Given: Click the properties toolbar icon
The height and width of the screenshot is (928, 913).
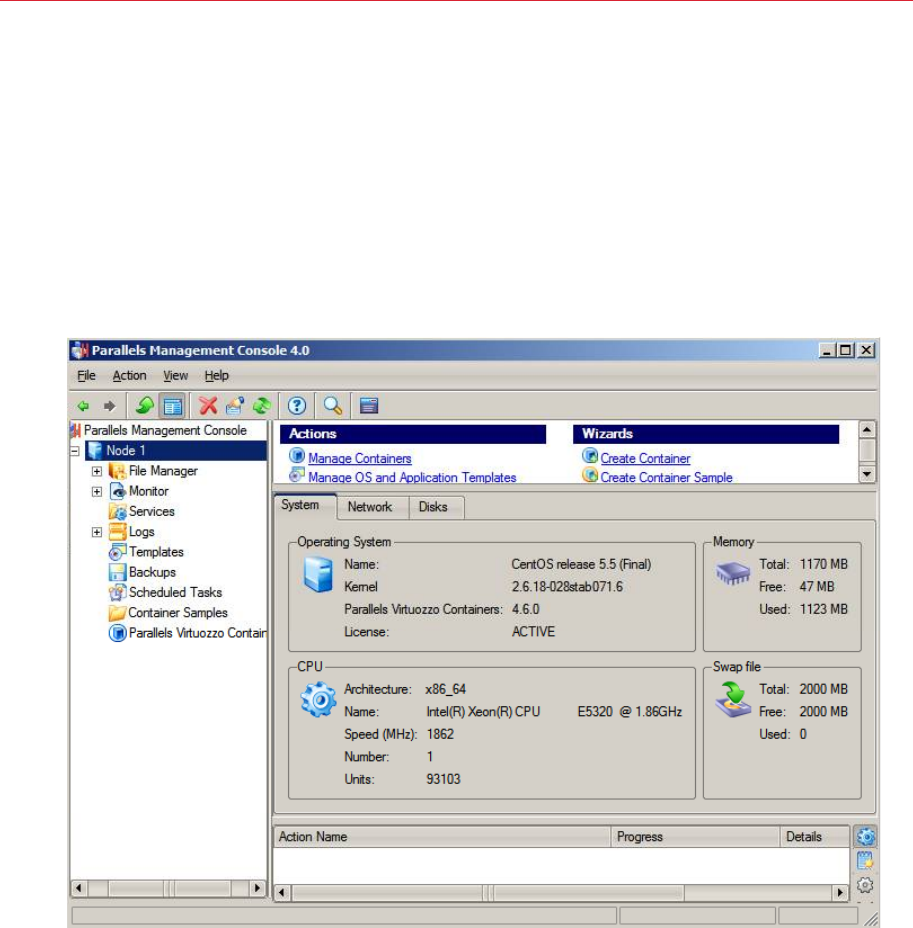Looking at the screenshot, I should 235,406.
